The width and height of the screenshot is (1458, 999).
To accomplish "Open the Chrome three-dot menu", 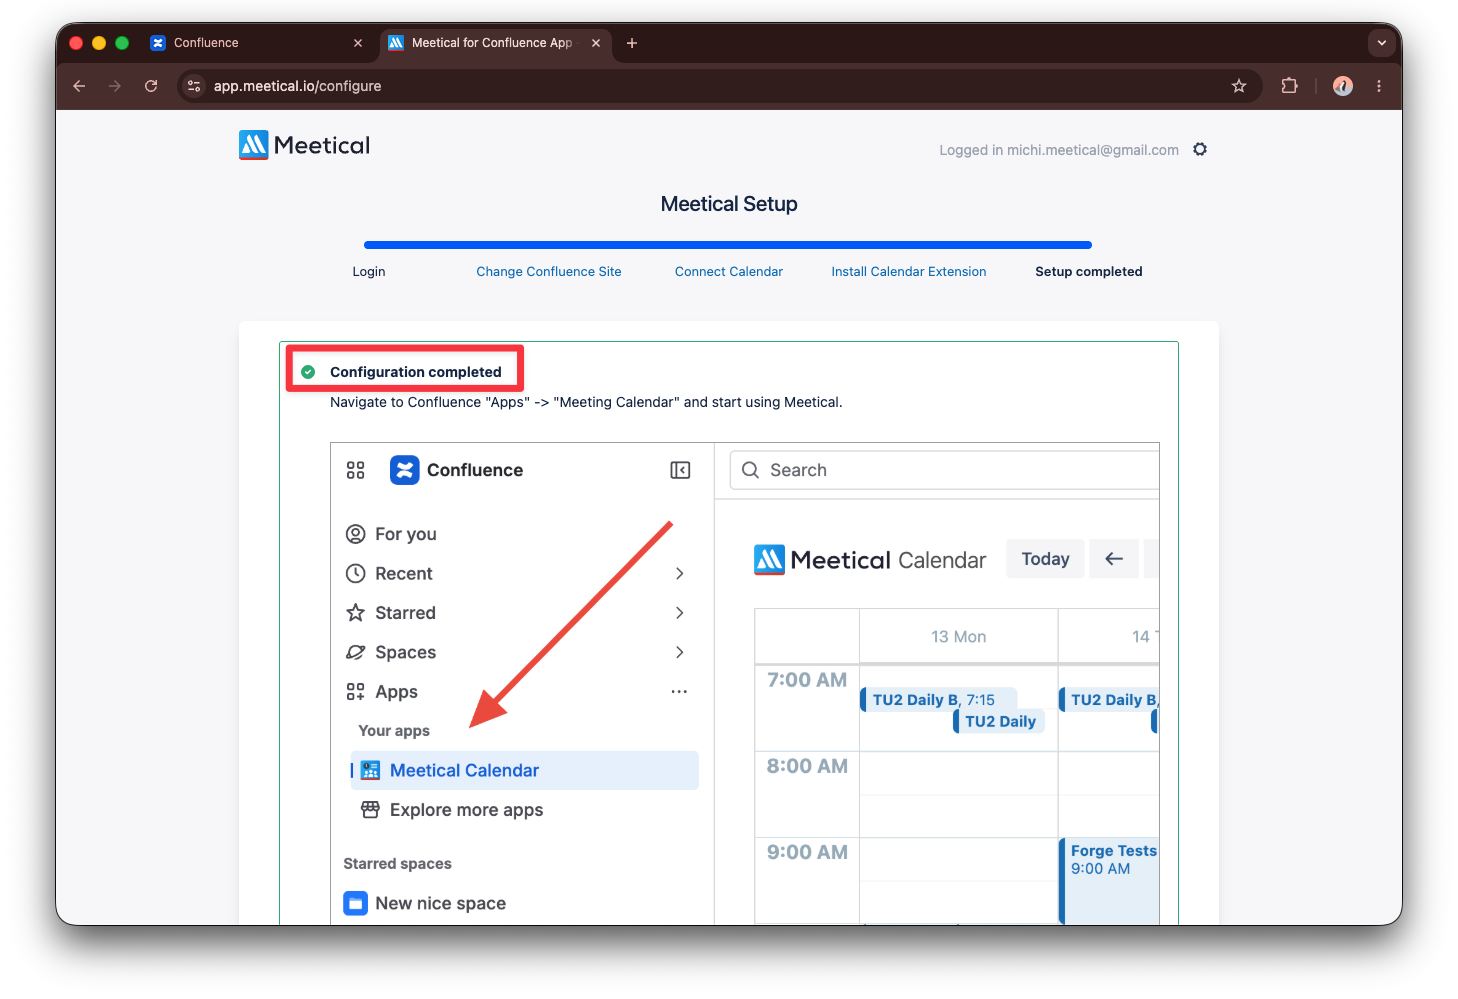I will tap(1379, 86).
